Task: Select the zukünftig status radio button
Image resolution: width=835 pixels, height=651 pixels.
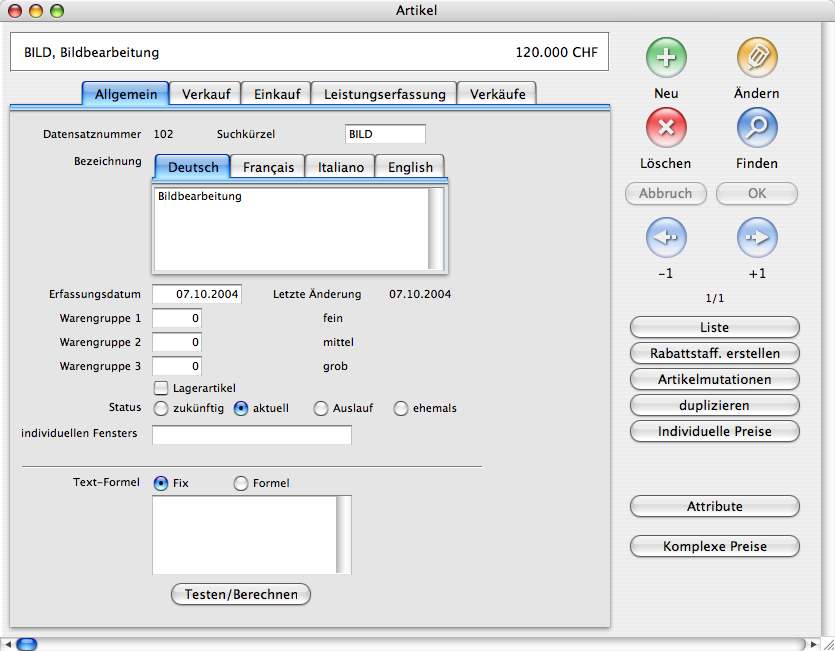Action: pyautogui.click(x=161, y=408)
